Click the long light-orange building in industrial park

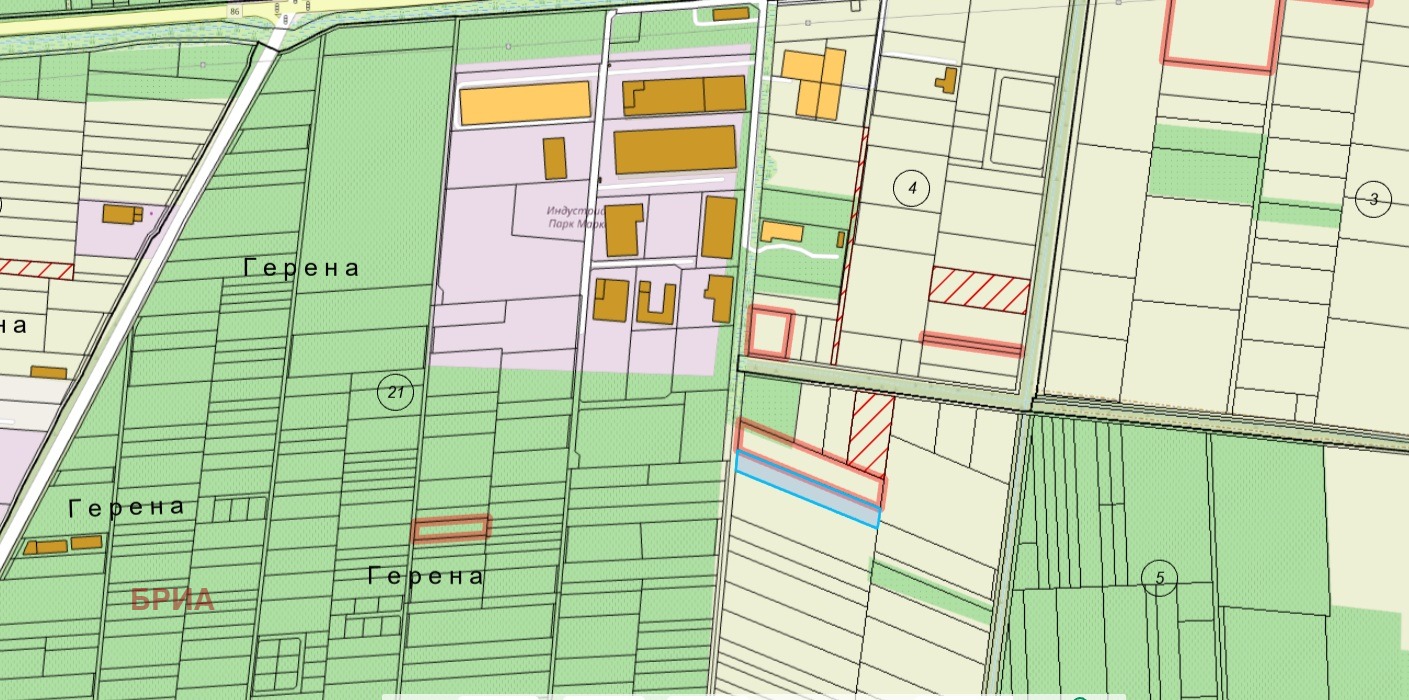tap(524, 103)
